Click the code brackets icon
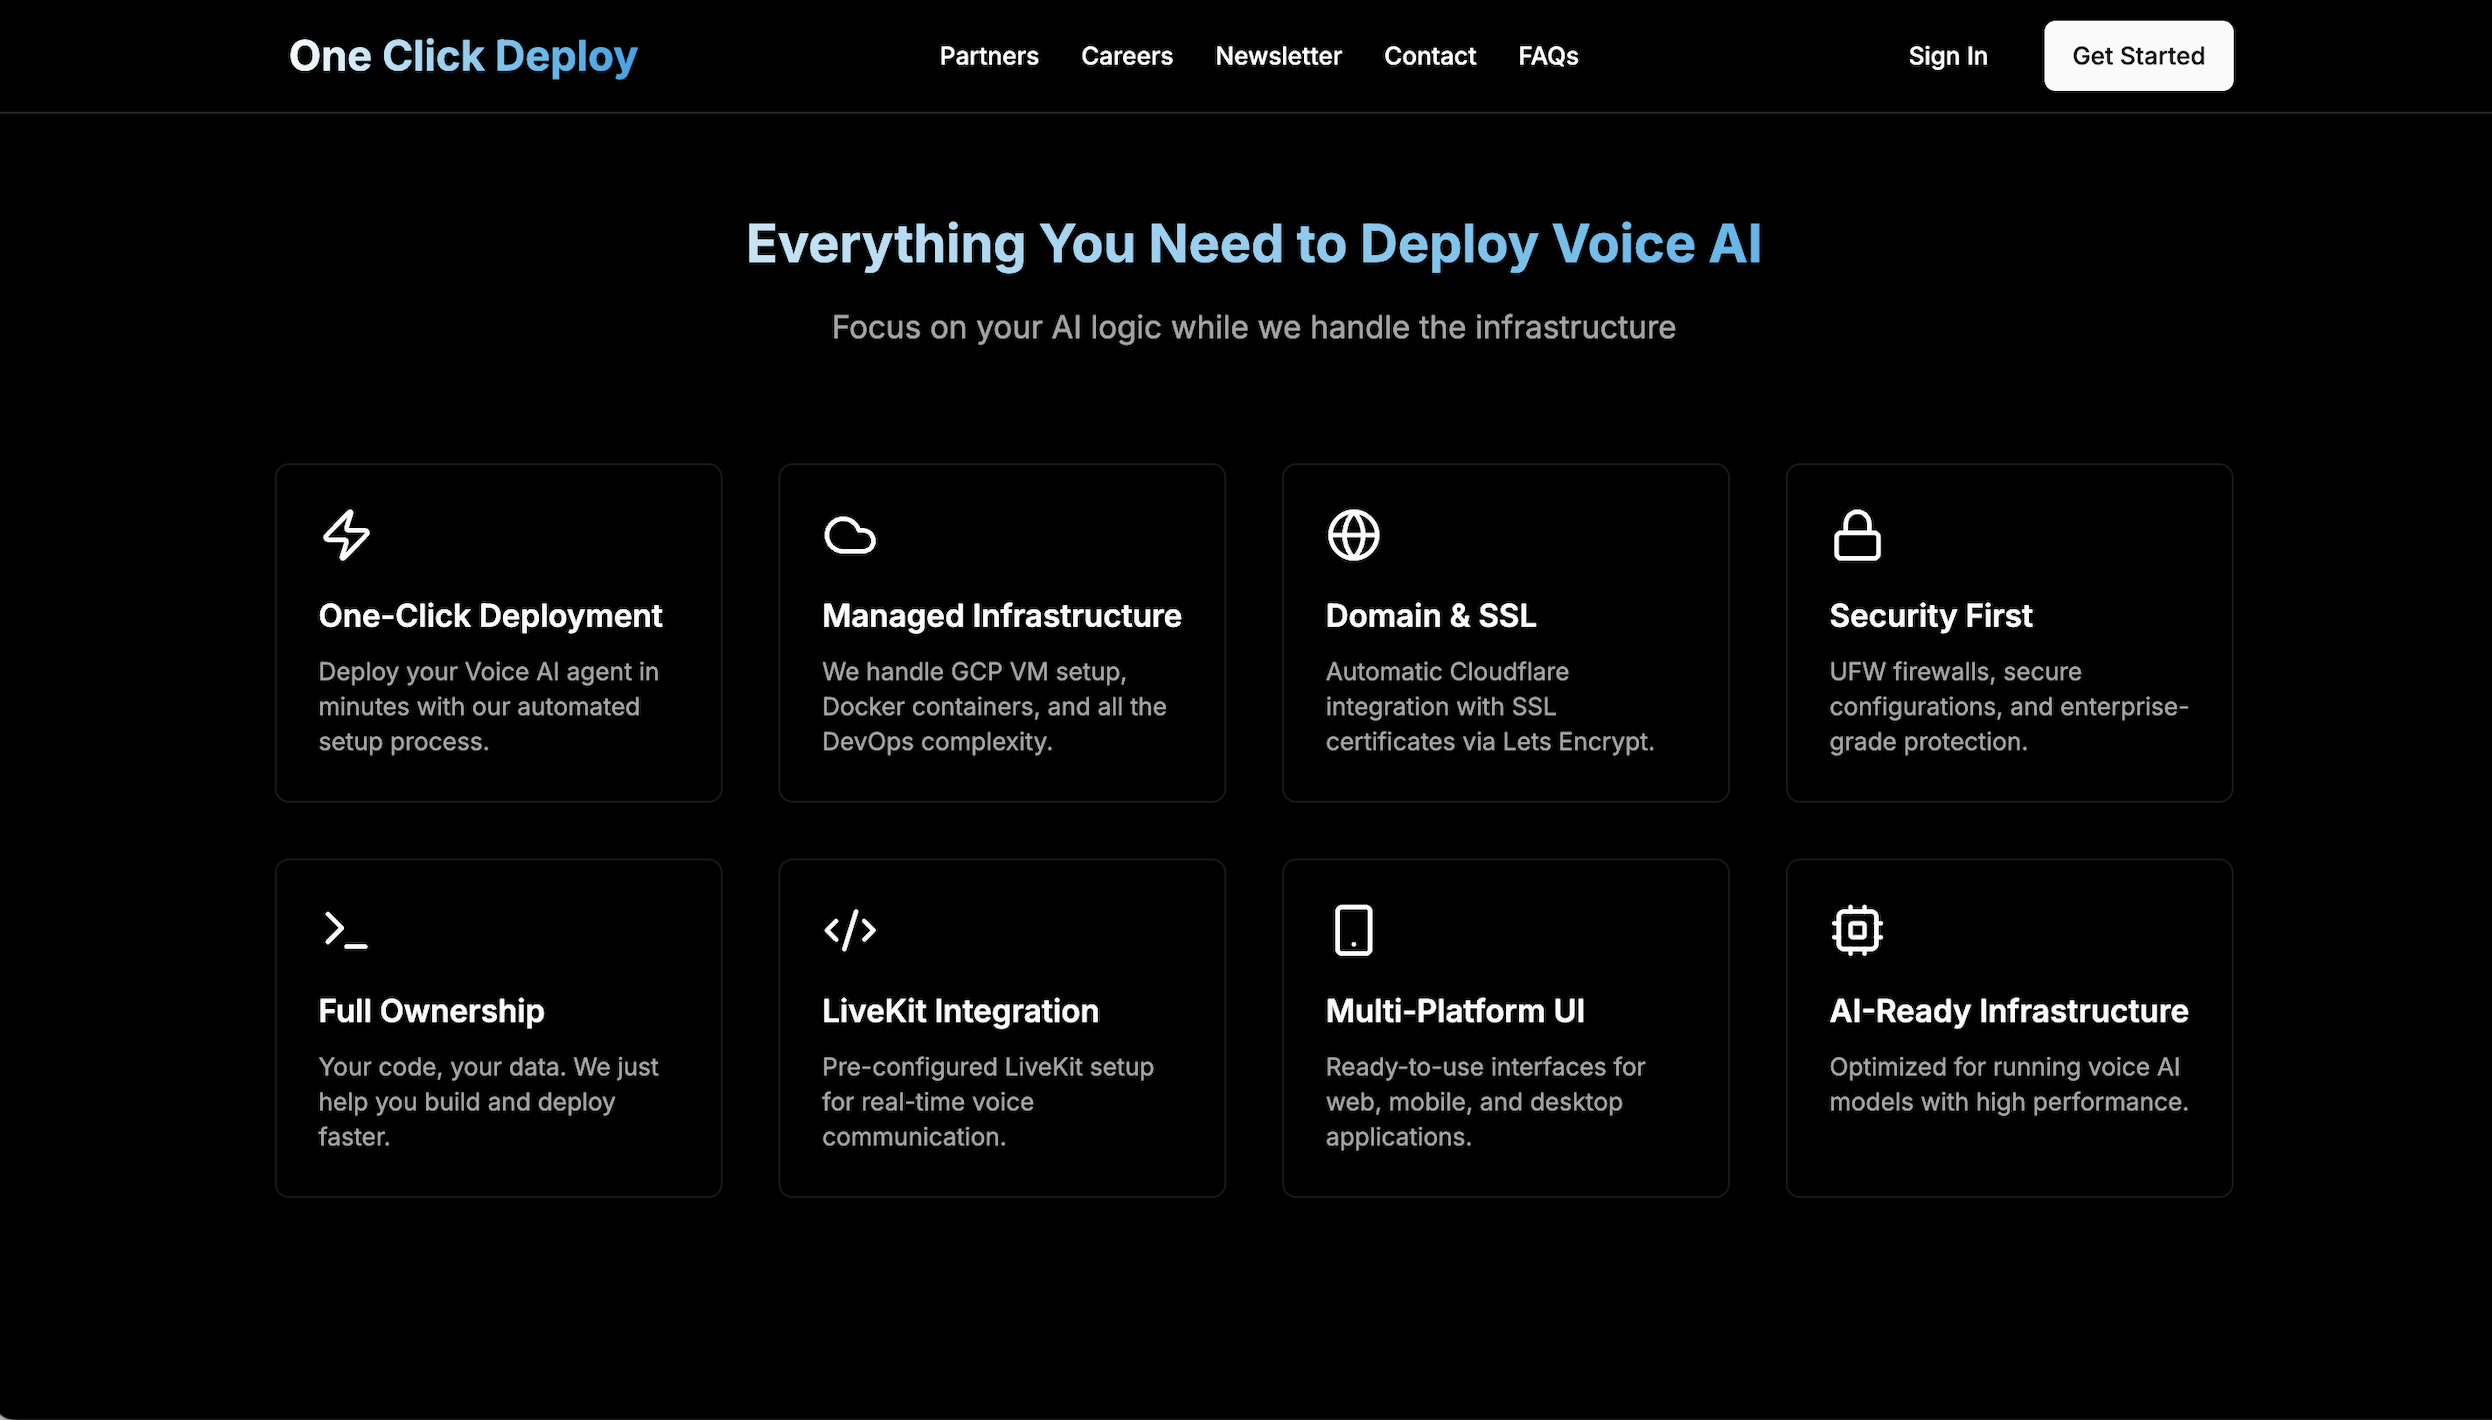The width and height of the screenshot is (2492, 1420). pos(849,930)
